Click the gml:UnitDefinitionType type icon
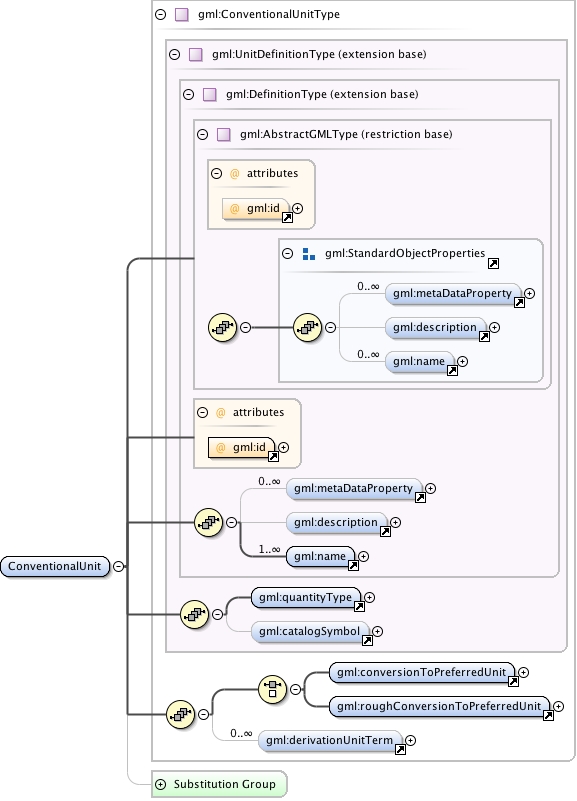577x801 pixels. (196, 54)
